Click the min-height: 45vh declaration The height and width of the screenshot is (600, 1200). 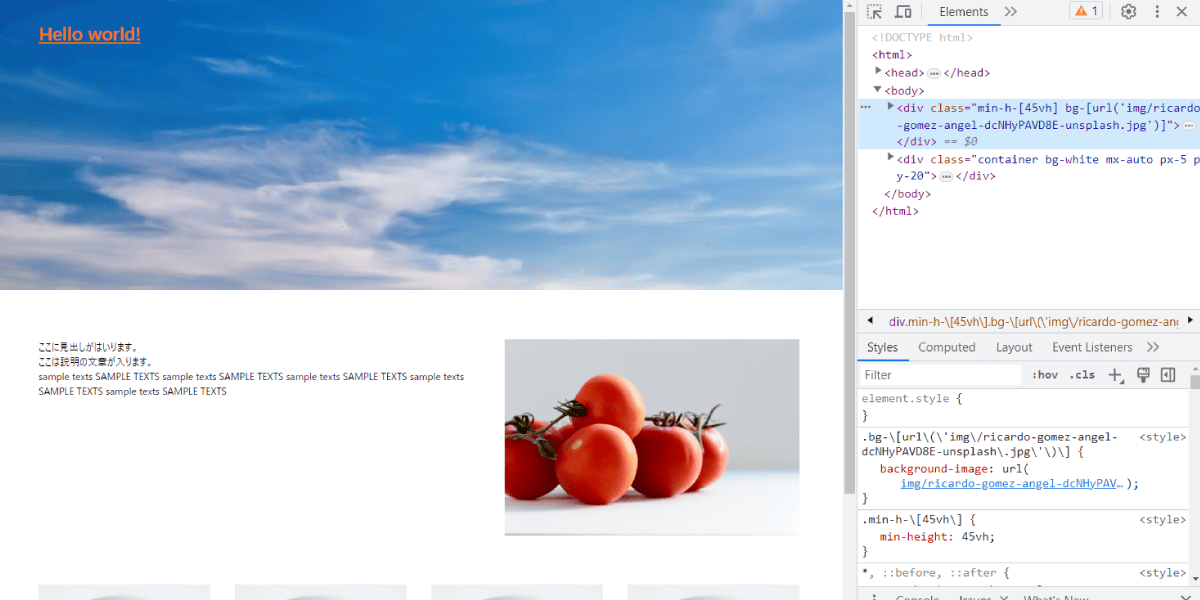937,537
